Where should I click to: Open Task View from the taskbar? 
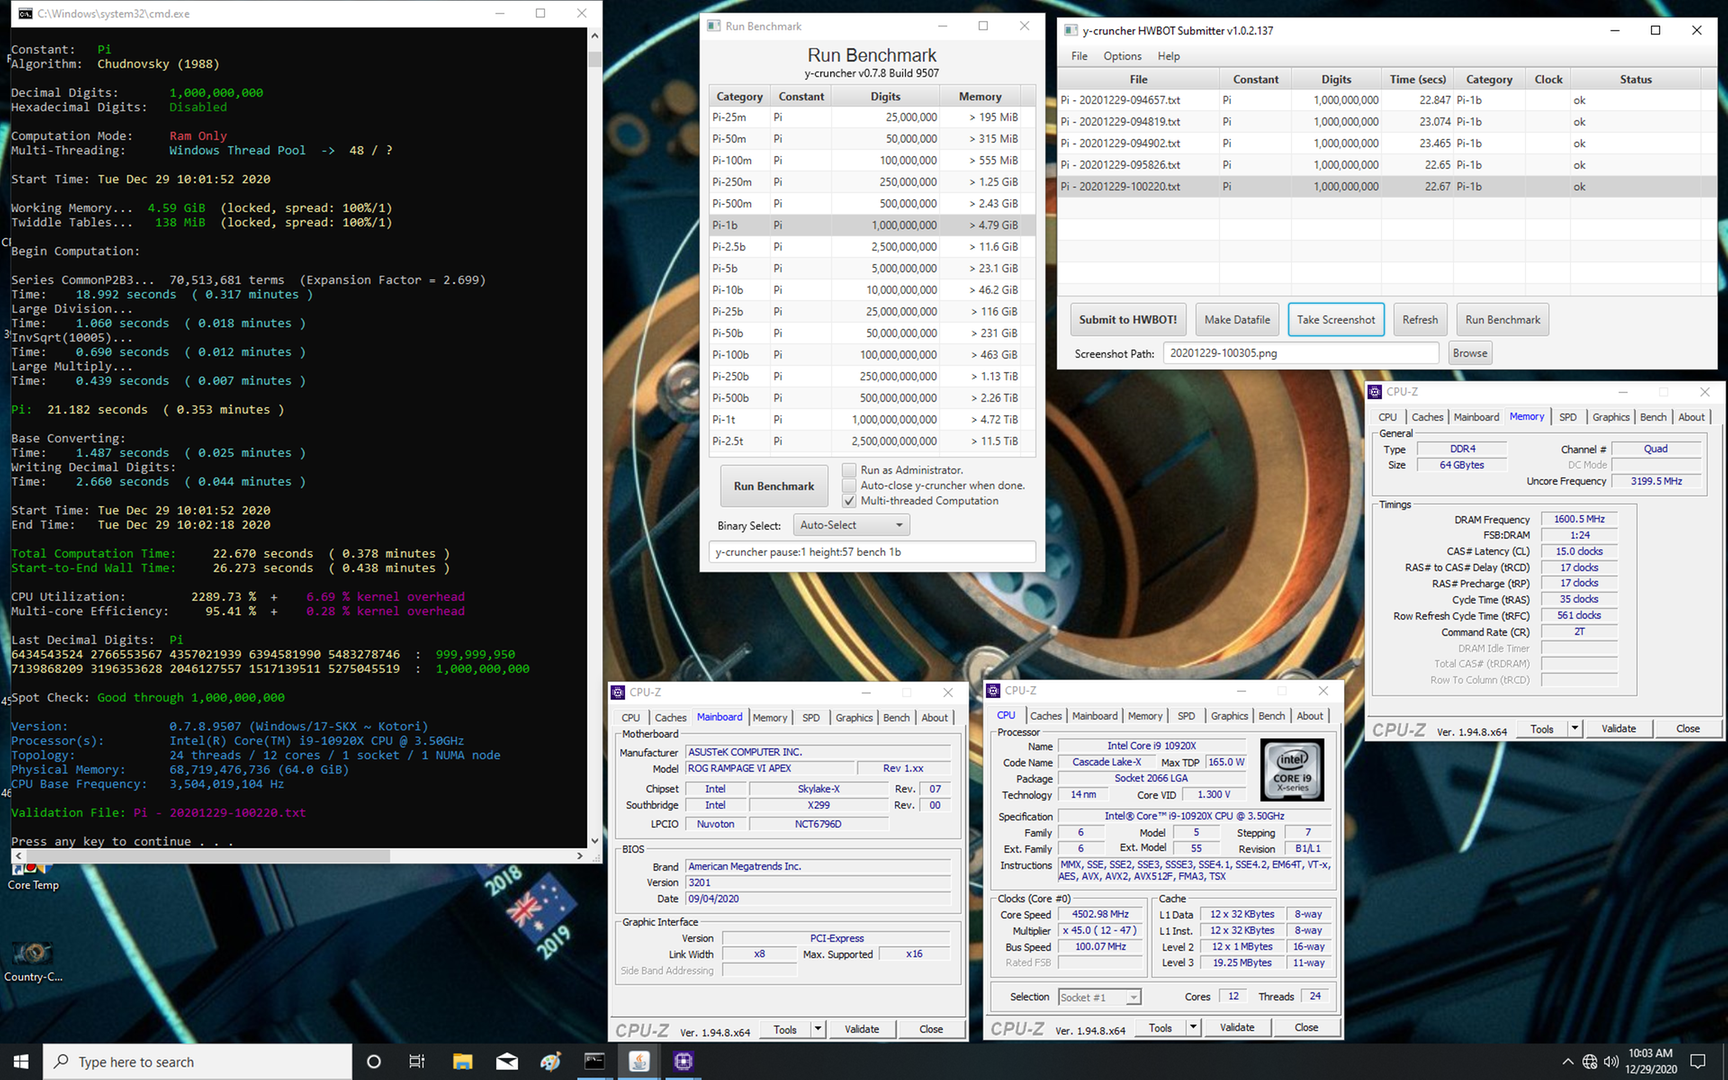[417, 1061]
